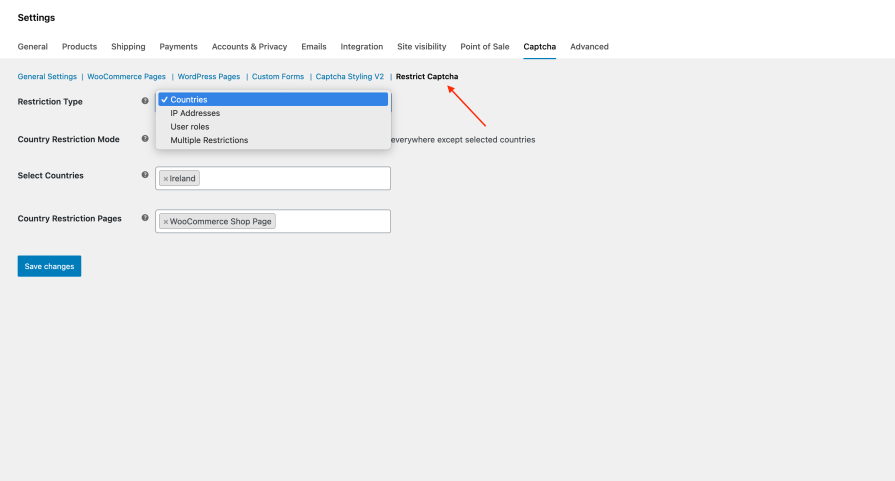Click inside the Select Countries field
895x481 pixels.
pos(294,178)
